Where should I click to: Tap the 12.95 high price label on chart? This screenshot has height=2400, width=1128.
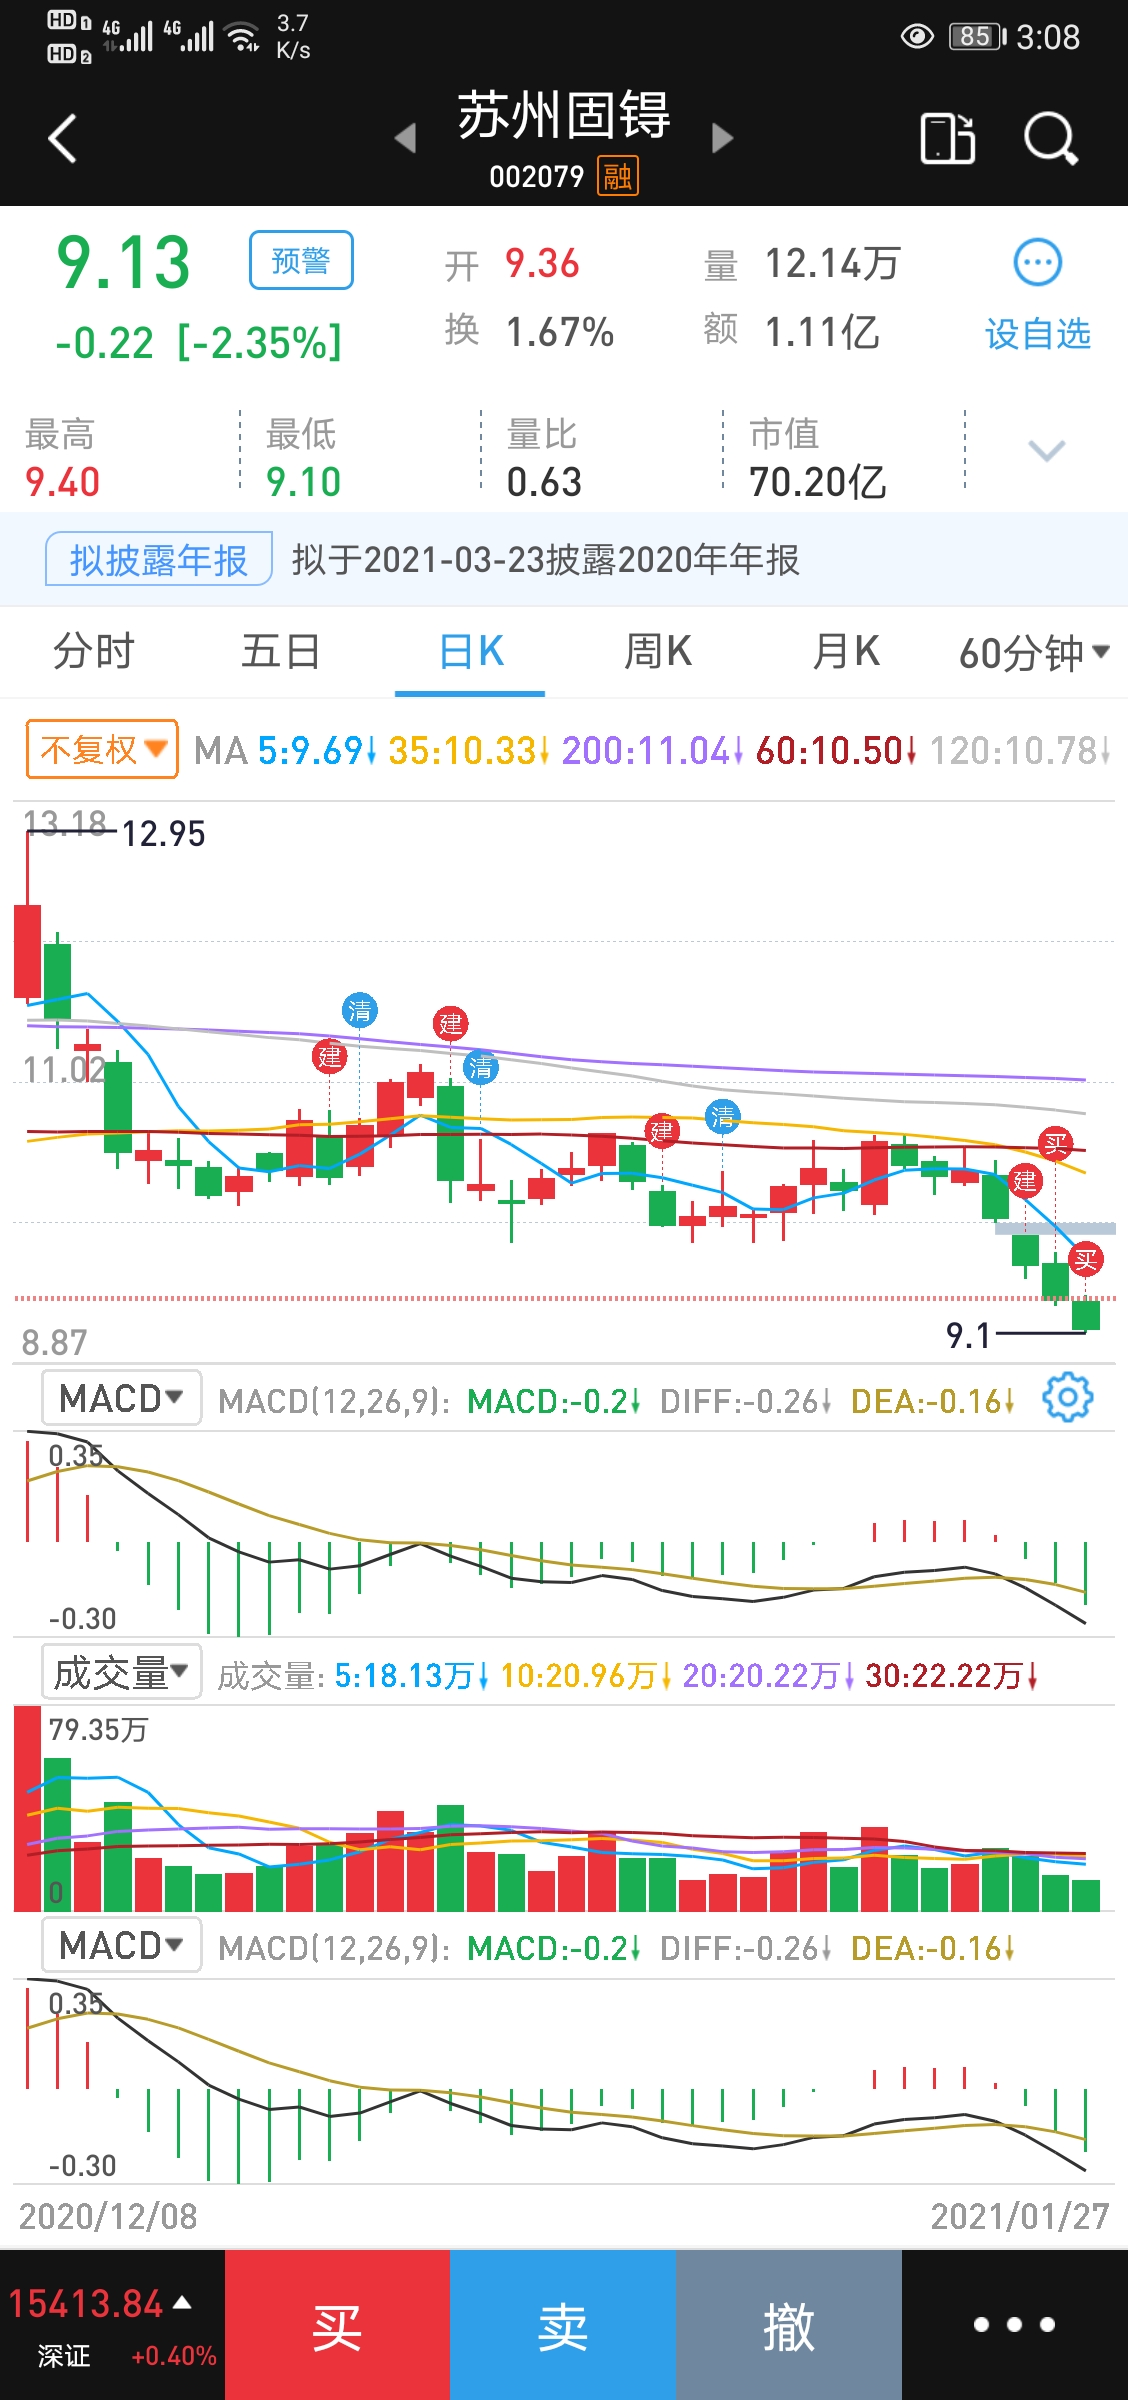tap(163, 834)
